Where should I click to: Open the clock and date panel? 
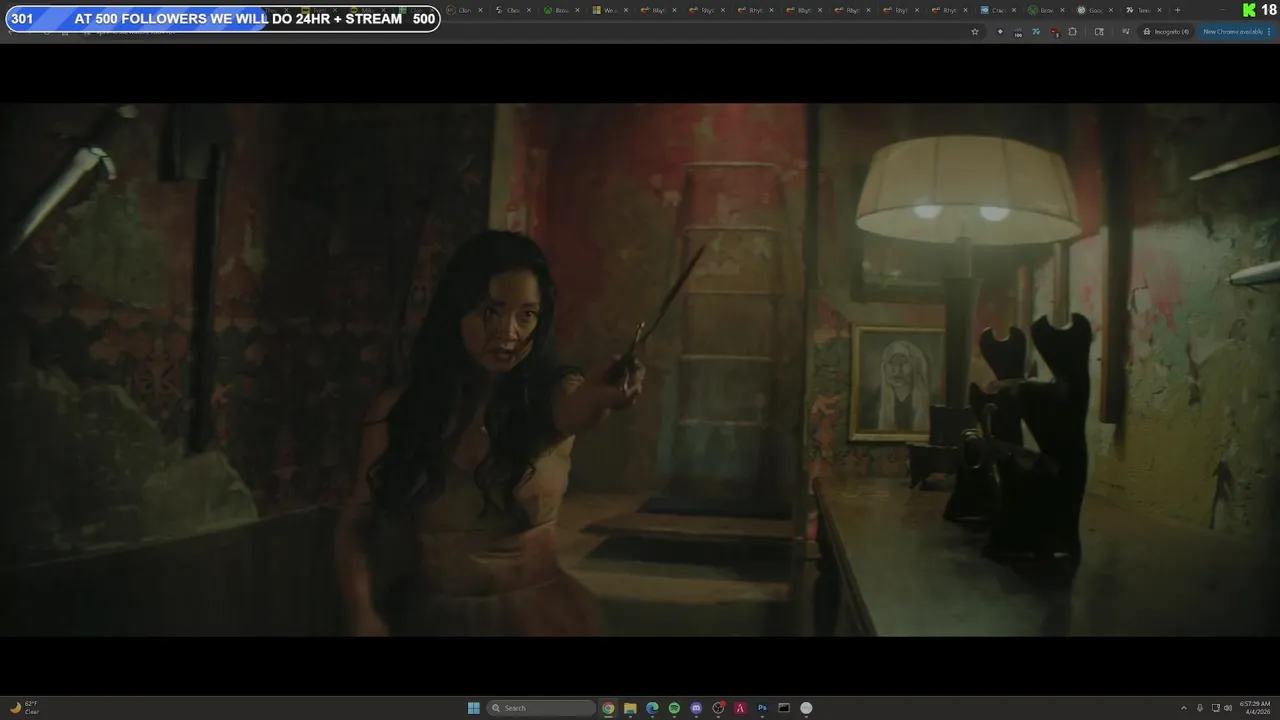(x=1255, y=708)
